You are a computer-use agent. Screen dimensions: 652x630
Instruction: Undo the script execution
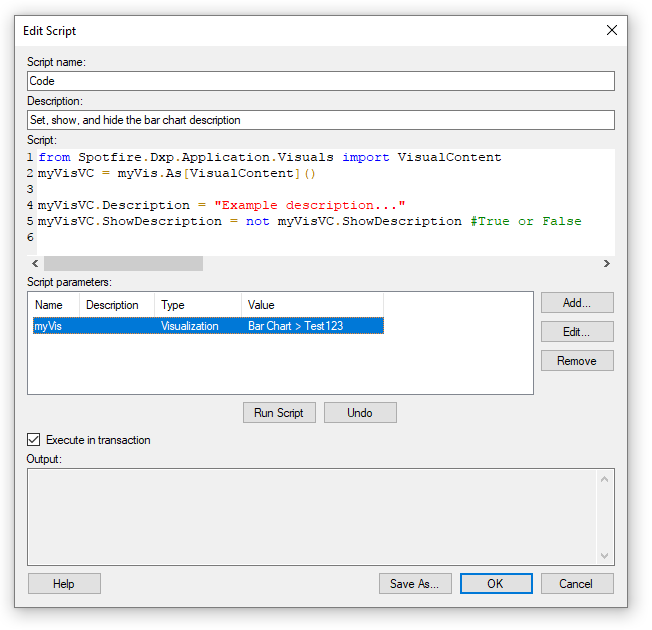point(360,413)
